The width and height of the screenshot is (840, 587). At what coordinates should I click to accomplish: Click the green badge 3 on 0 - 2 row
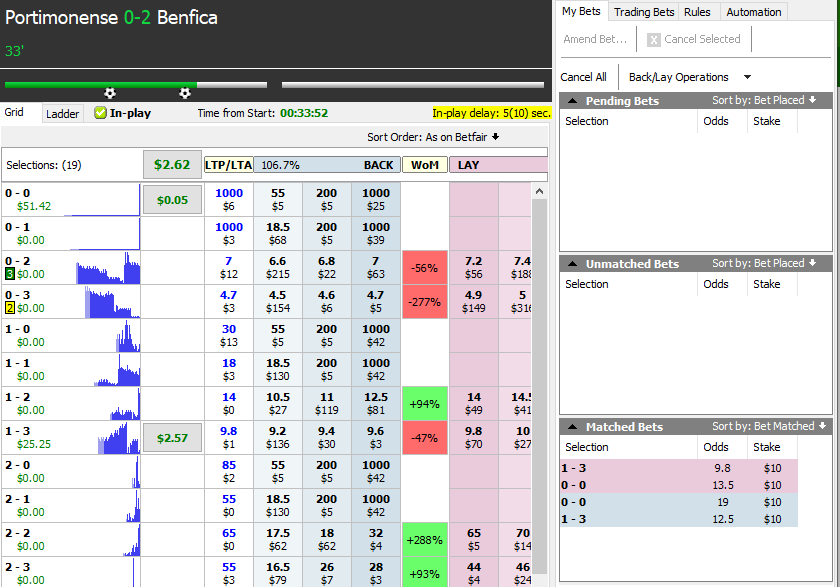tap(10, 274)
